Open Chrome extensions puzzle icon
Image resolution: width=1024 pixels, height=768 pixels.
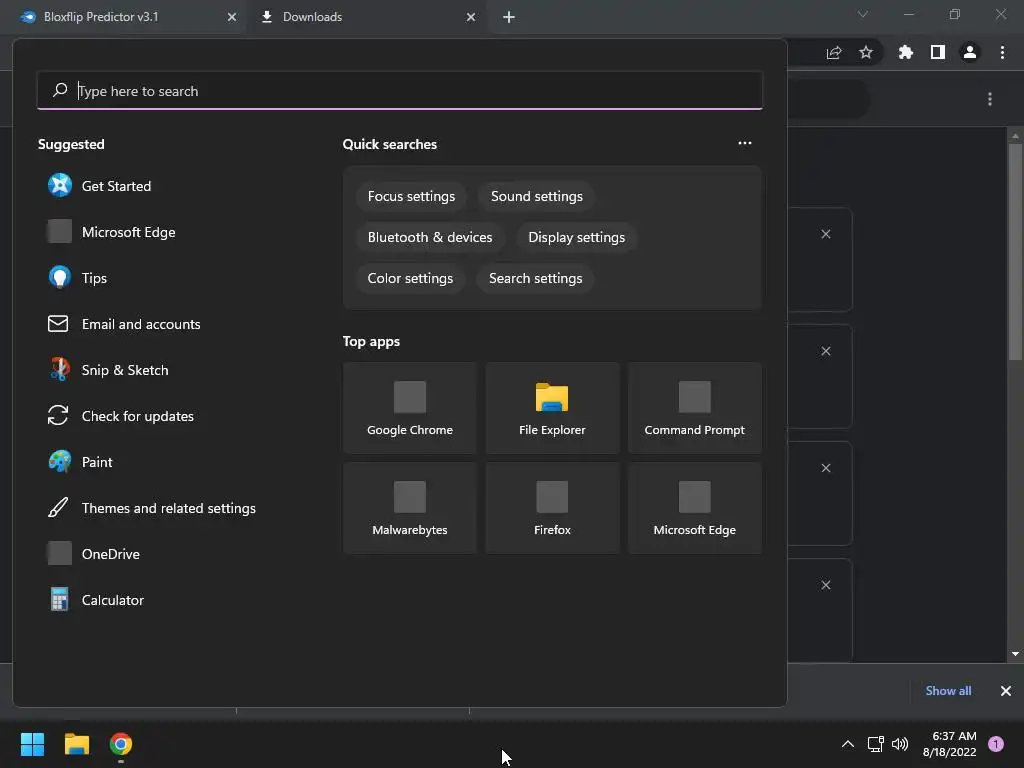905,52
